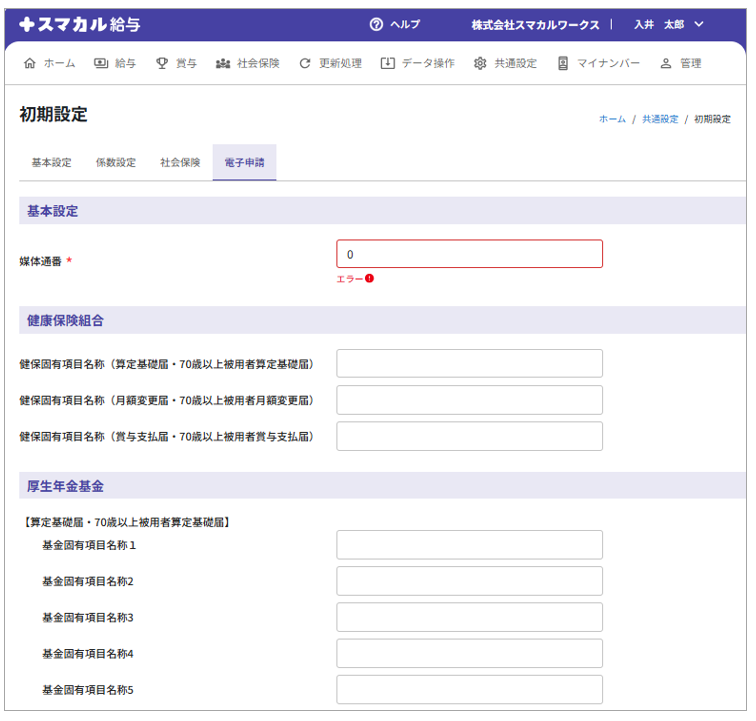756x721 pixels.
Task: Click the home icon in navigation bar
Action: (29, 63)
